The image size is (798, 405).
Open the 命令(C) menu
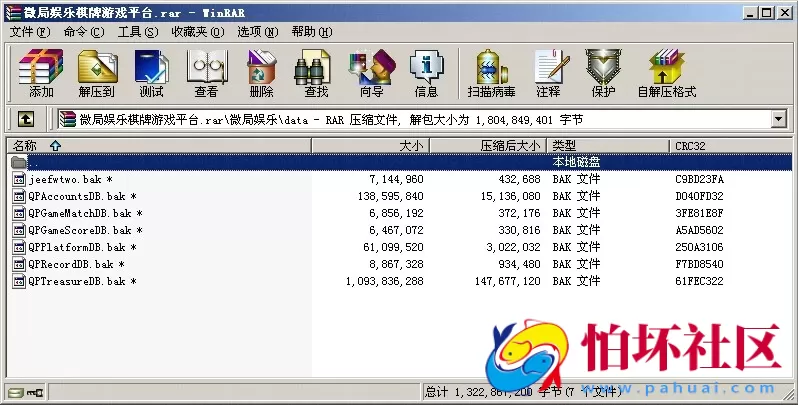84,32
